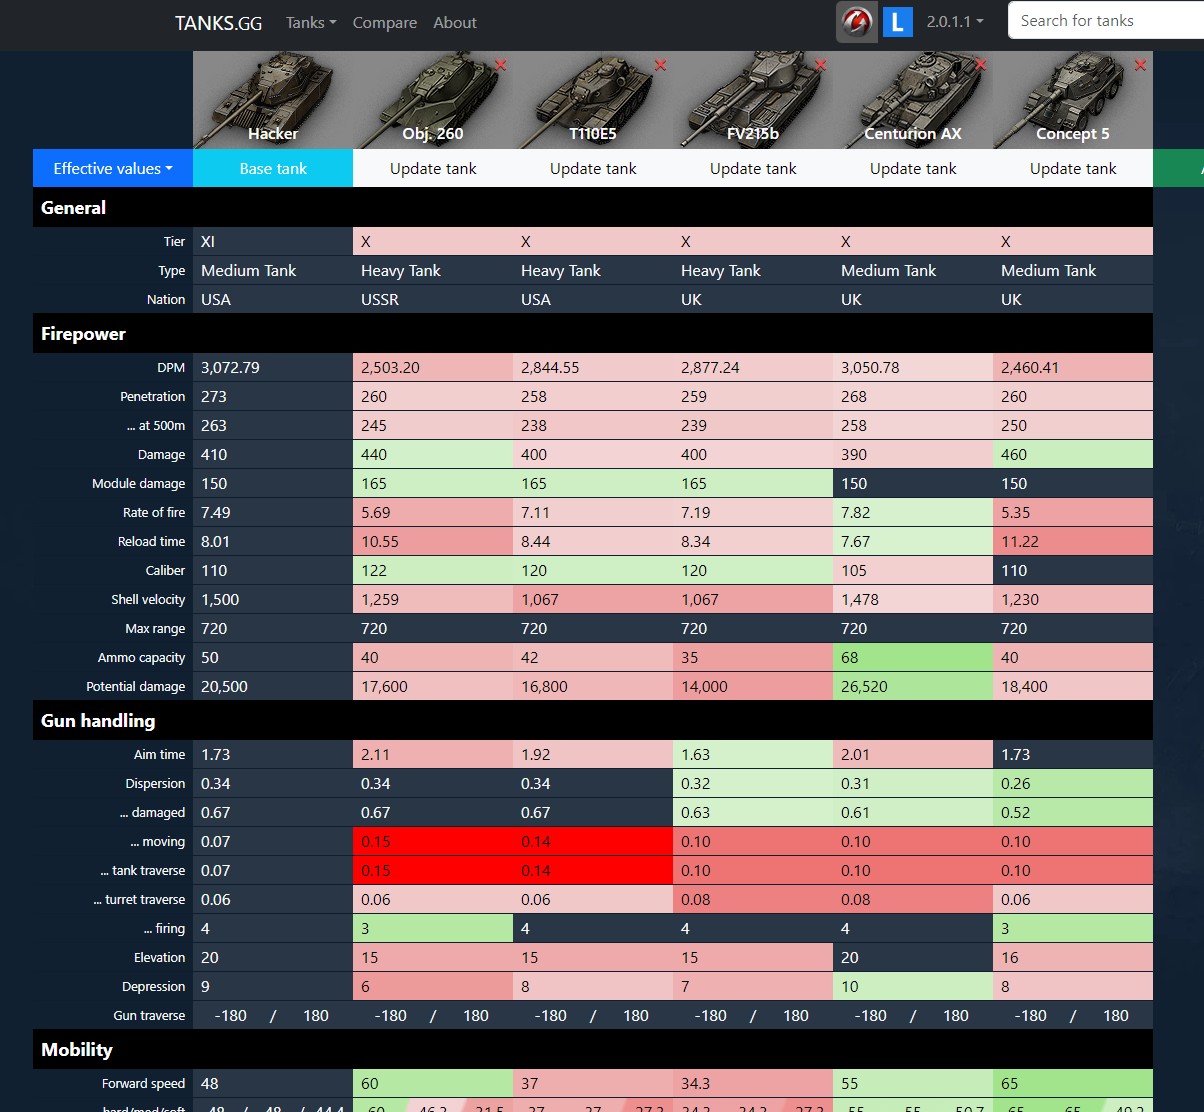The width and height of the screenshot is (1204, 1112).
Task: Click Concept 5 dispersion value 0.26
Action: pyautogui.click(x=1073, y=783)
